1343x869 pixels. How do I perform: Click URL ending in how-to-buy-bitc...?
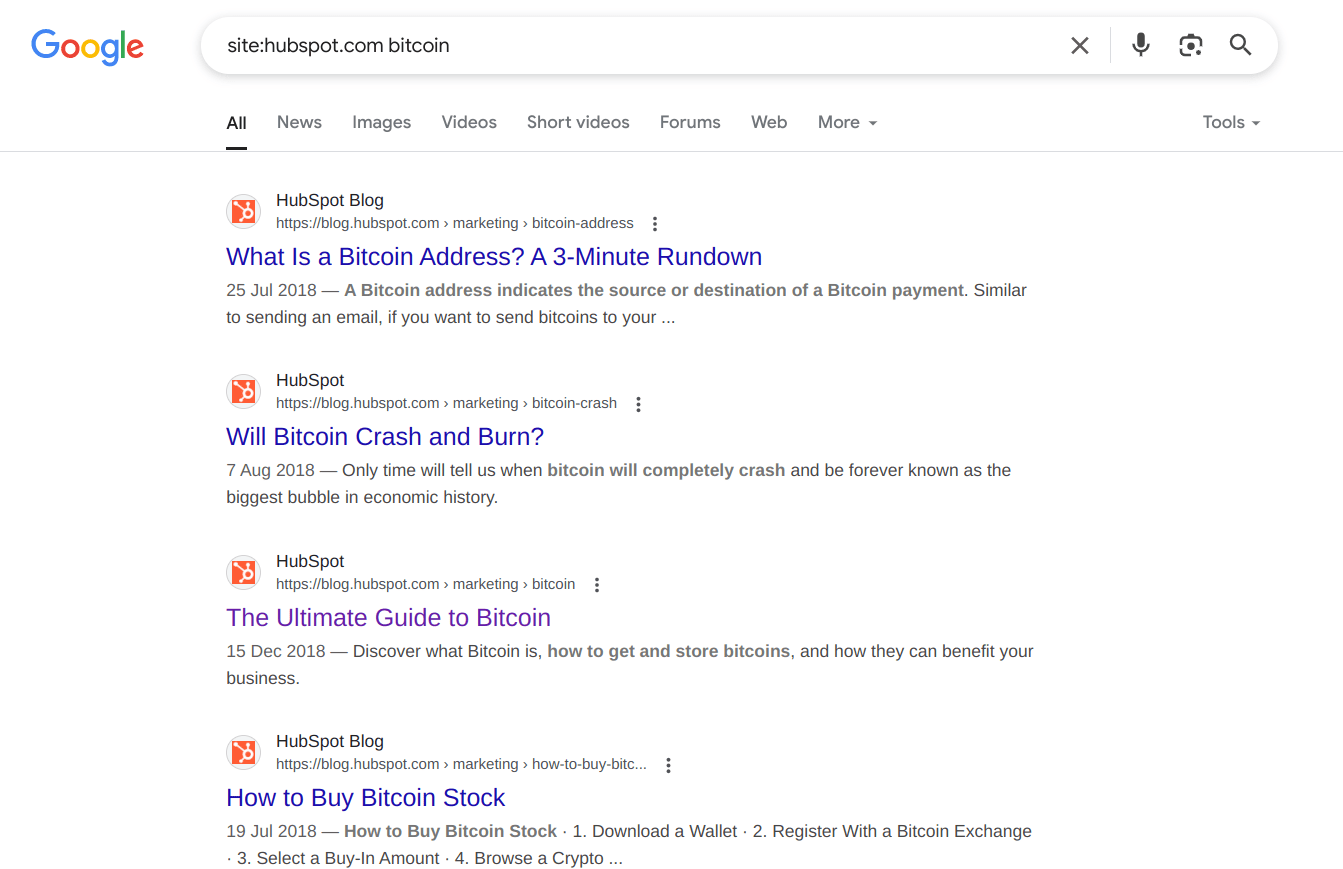[461, 764]
